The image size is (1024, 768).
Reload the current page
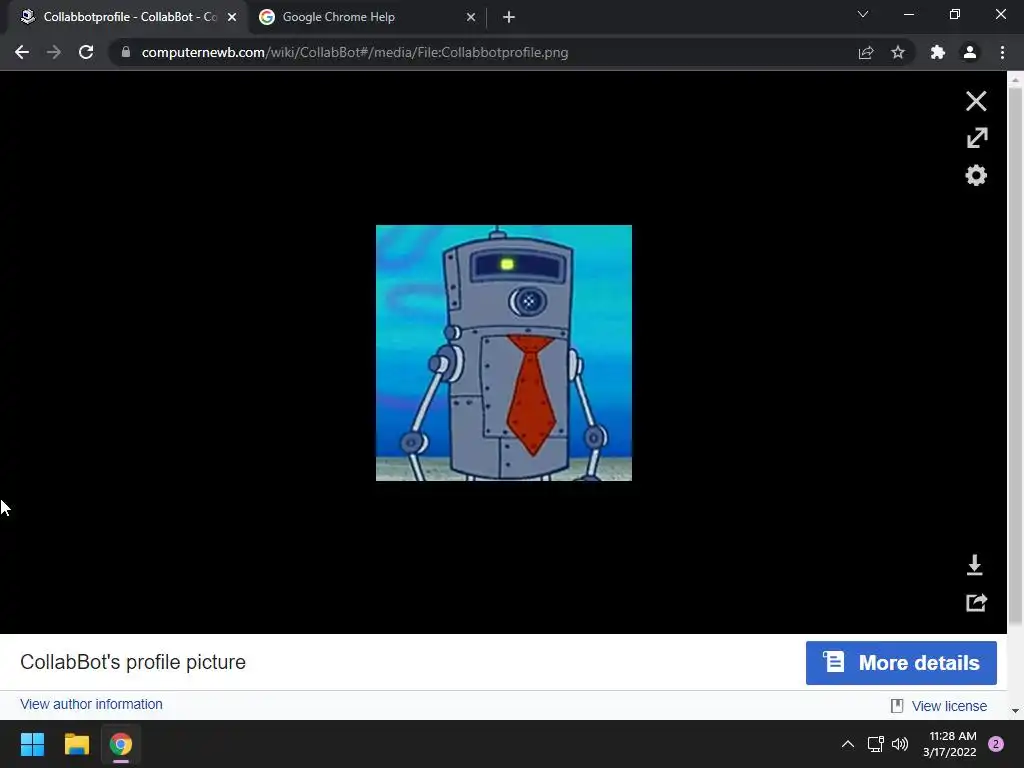(86, 52)
